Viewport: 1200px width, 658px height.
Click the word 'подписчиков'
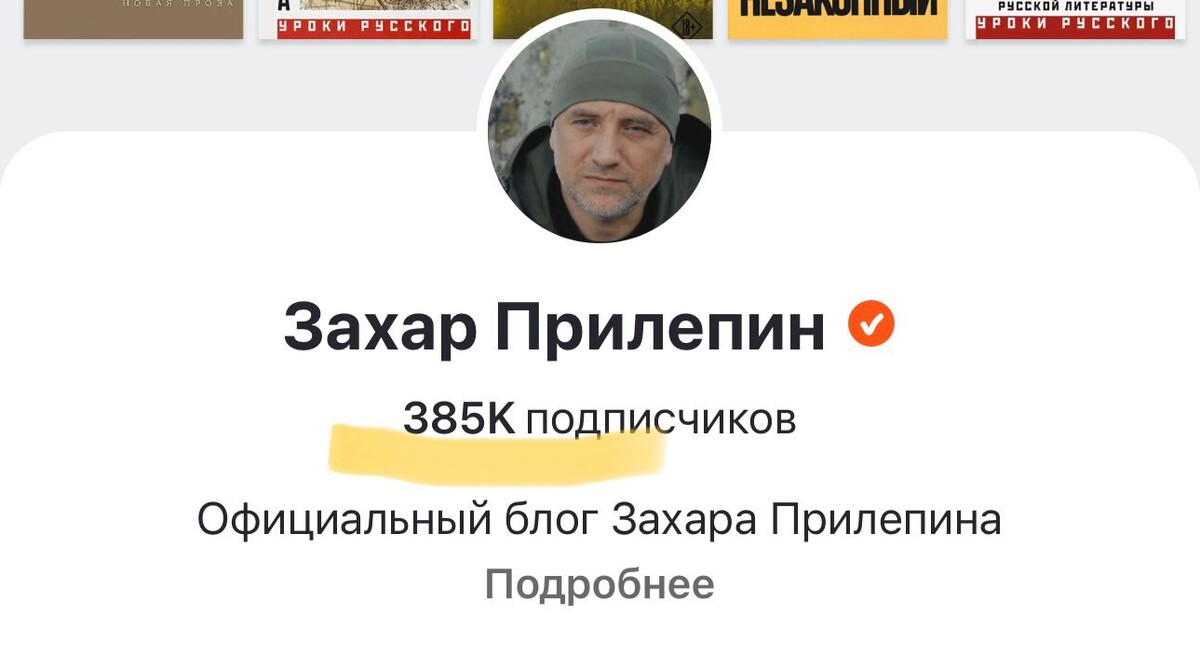tap(661, 421)
